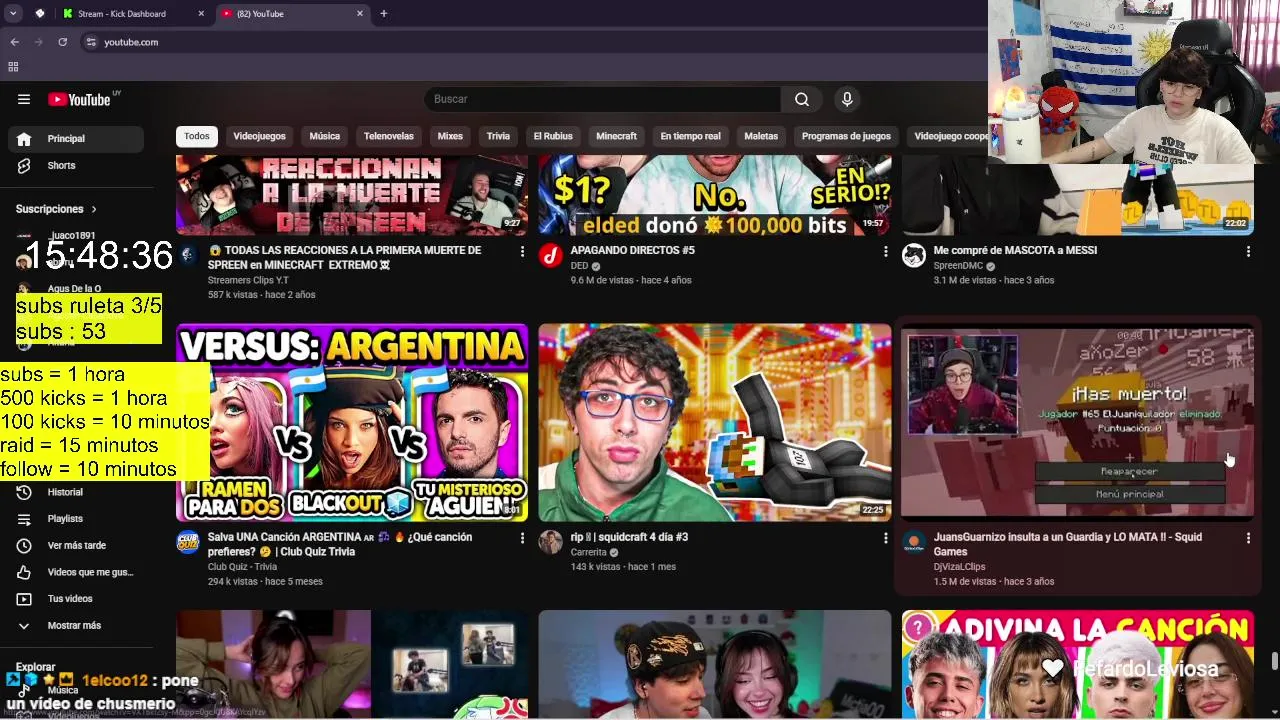Screen dimensions: 1280x720
Task: Open Historial in the sidebar
Action: pos(76,492)
